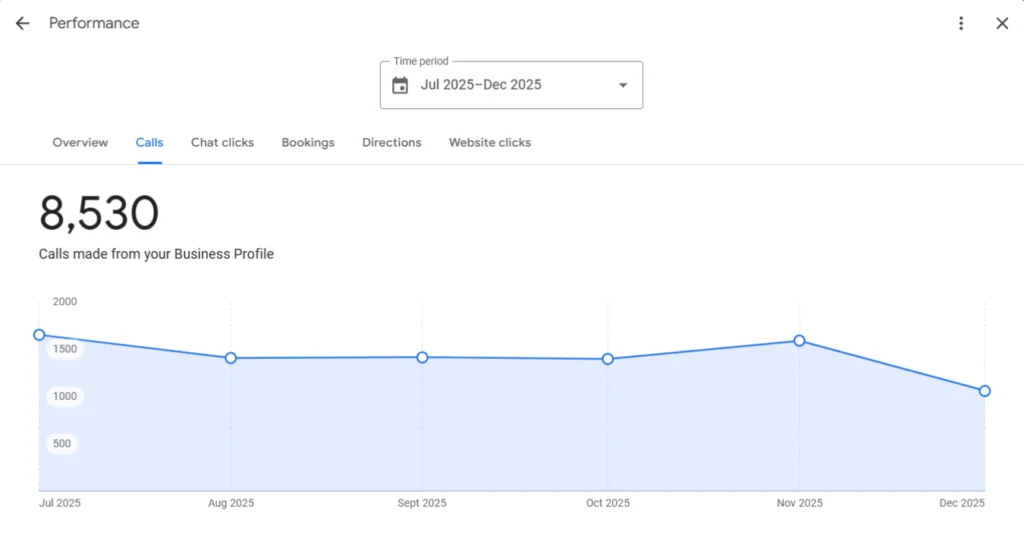Select the Jul 2025 data point on chart
1024x554 pixels.
pyautogui.click(x=39, y=335)
